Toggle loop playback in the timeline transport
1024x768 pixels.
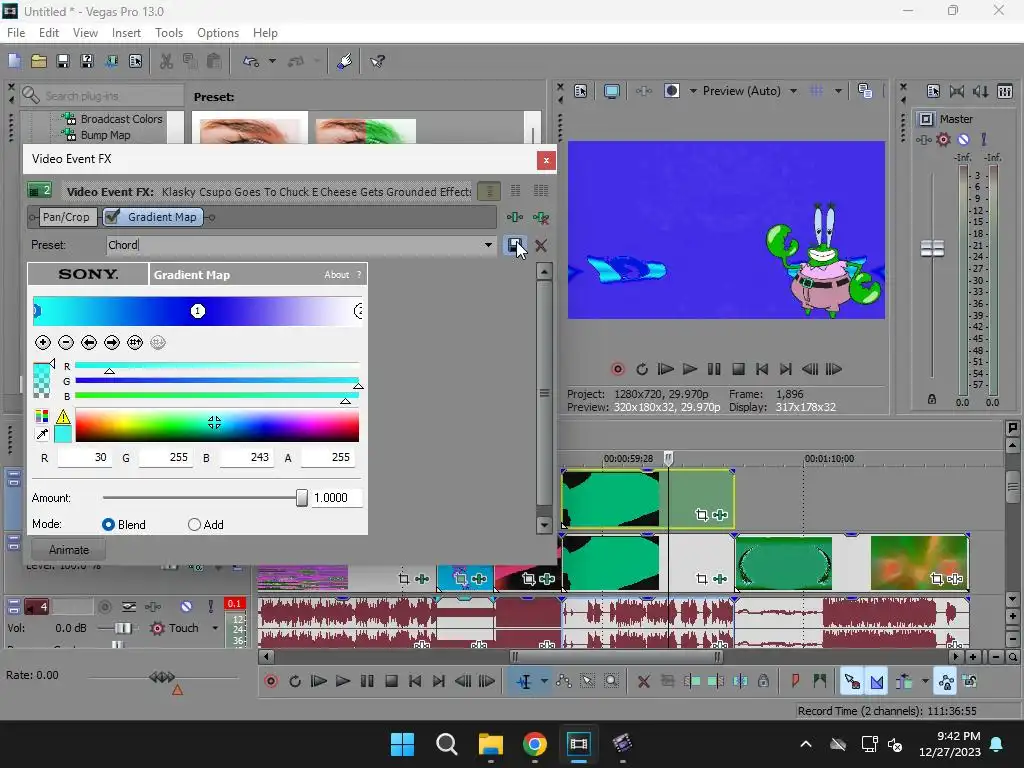click(295, 681)
